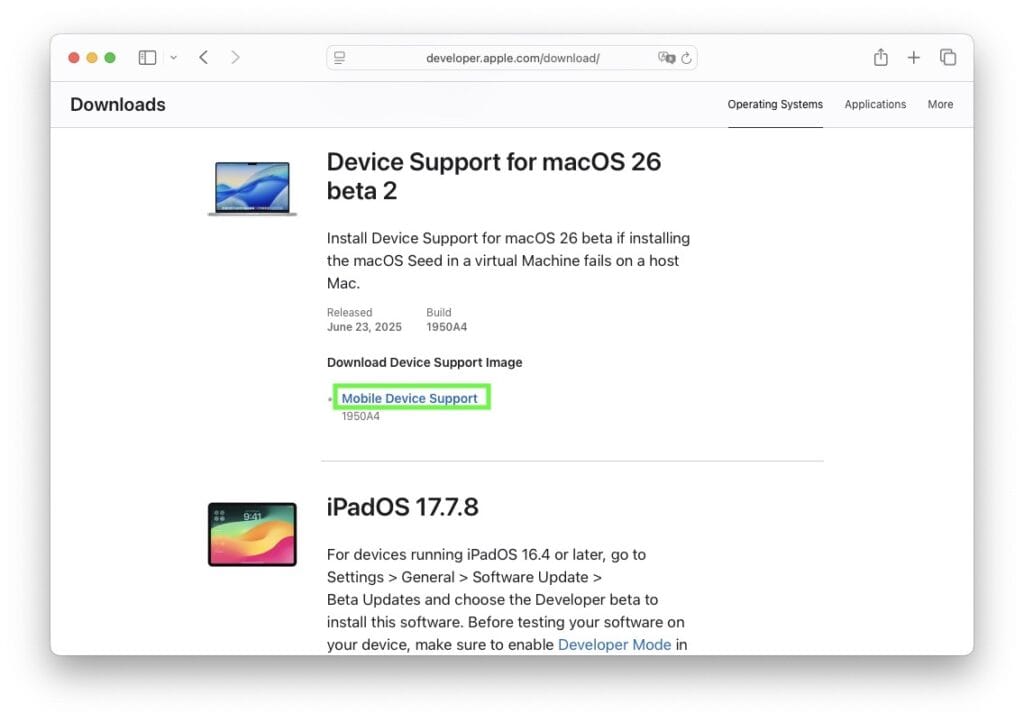Viewport: 1024px width, 722px height.
Task: Go forward with the forward arrow
Action: point(235,57)
